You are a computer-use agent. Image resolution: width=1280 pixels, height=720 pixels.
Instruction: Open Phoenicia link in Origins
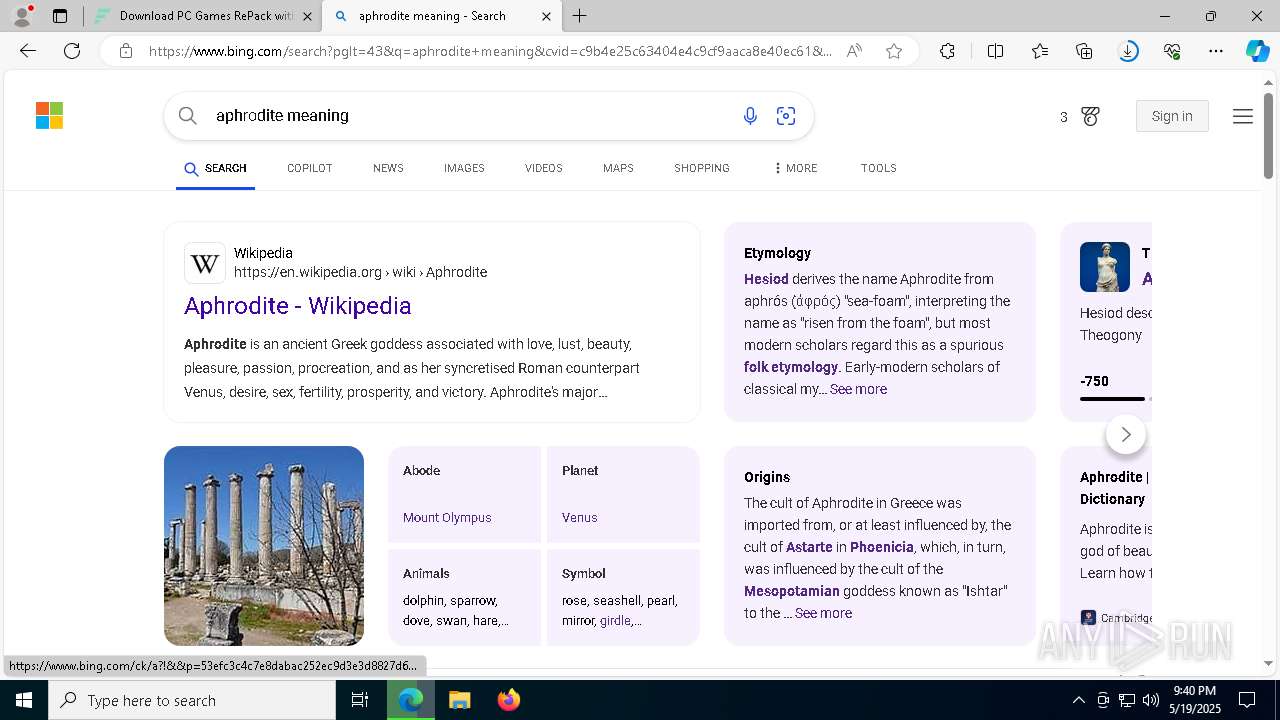tap(882, 547)
